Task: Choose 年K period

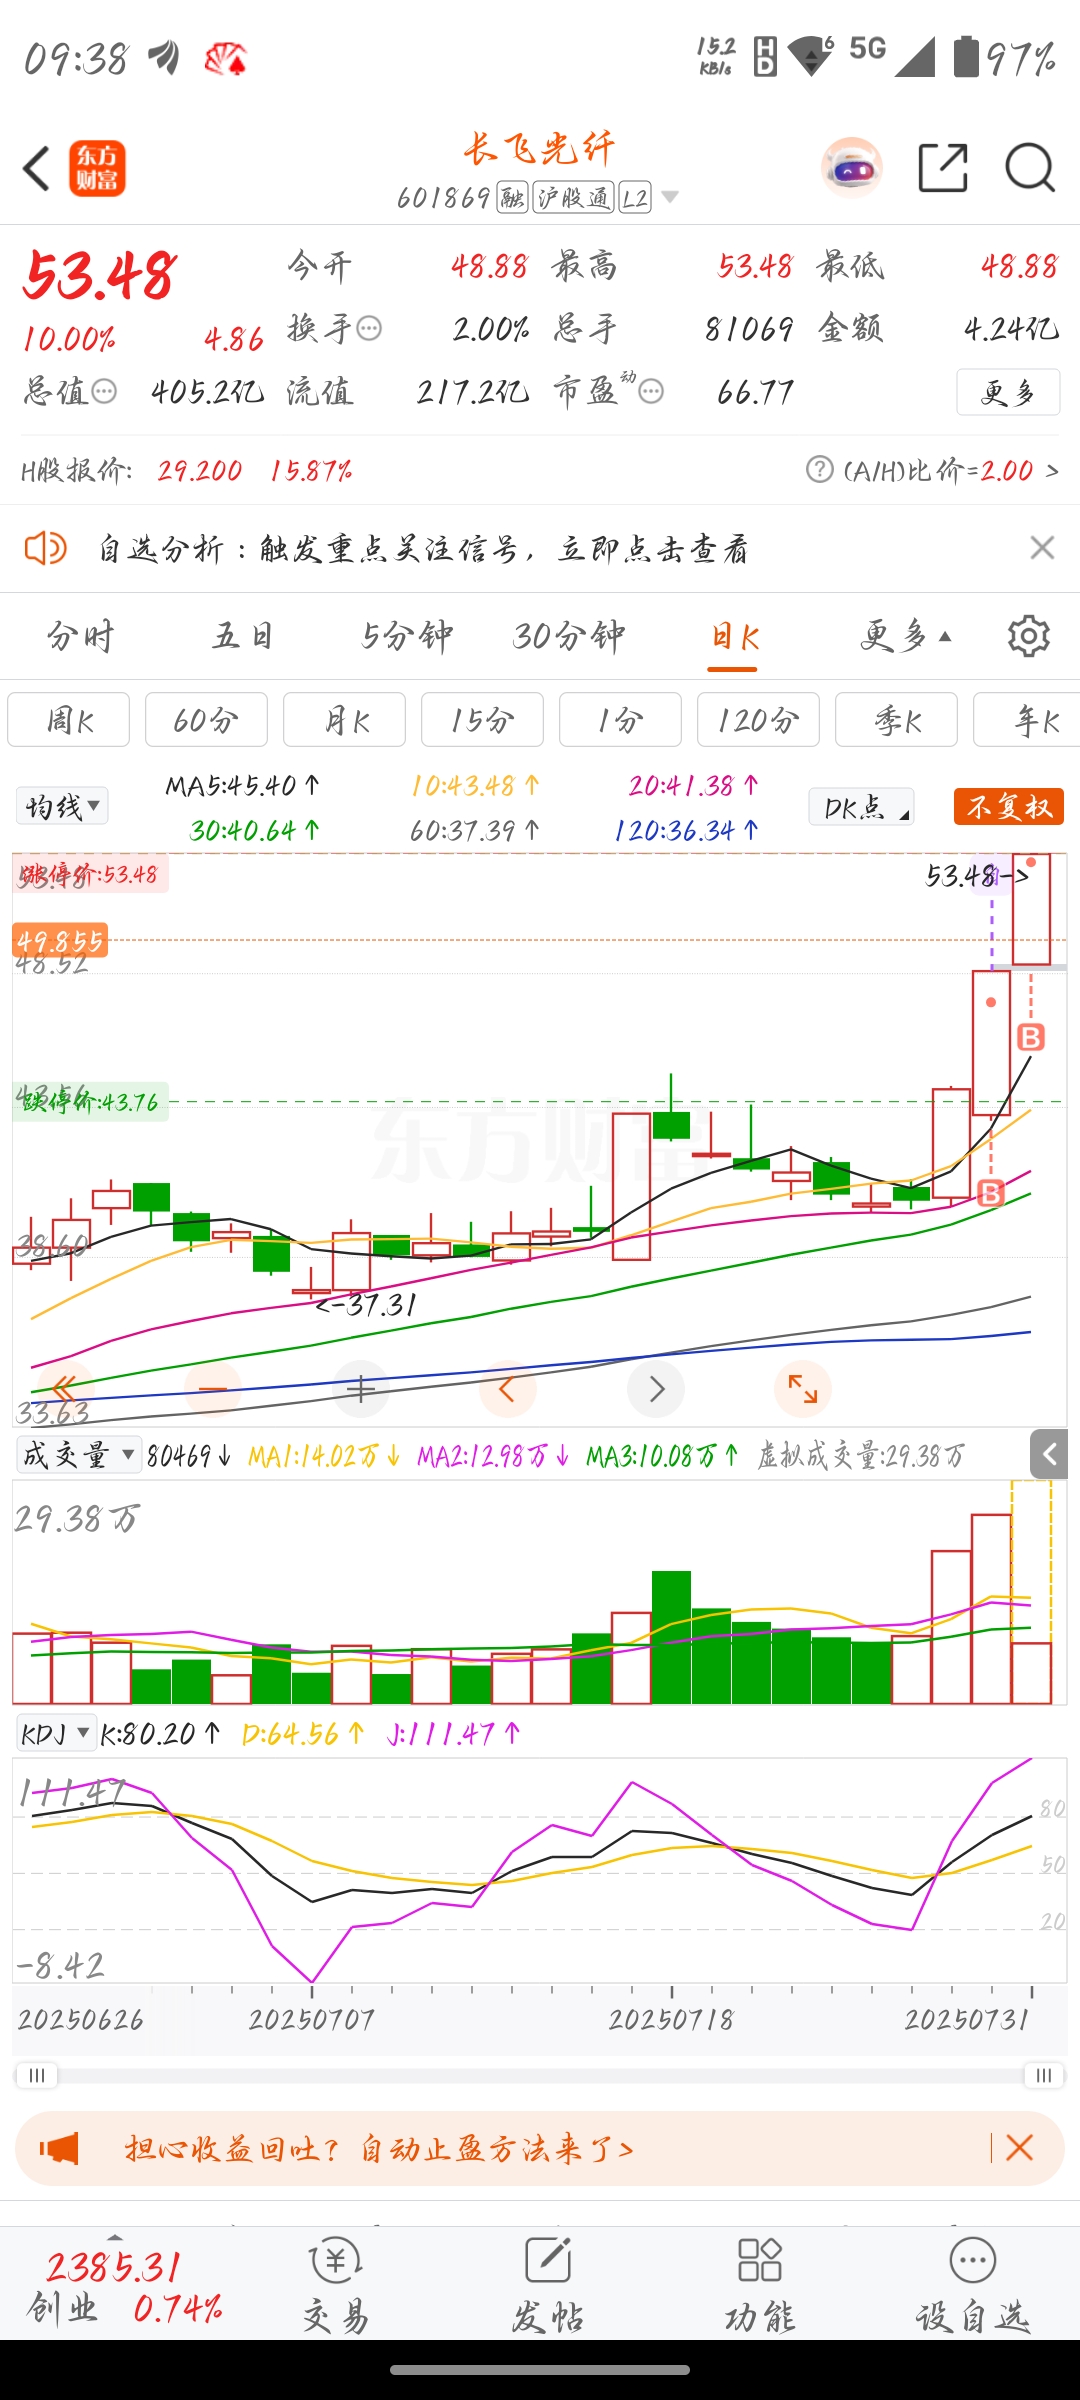Action: click(x=1028, y=719)
